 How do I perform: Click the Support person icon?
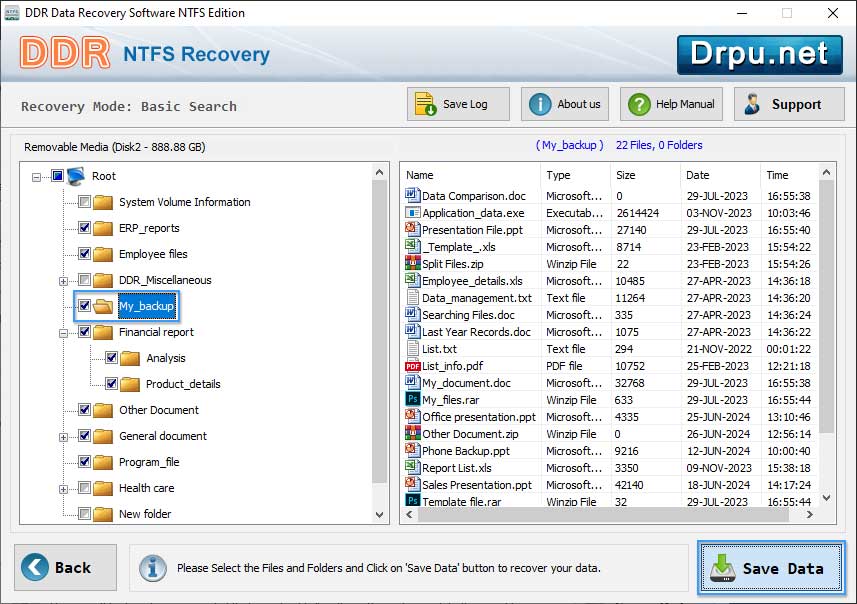point(752,104)
